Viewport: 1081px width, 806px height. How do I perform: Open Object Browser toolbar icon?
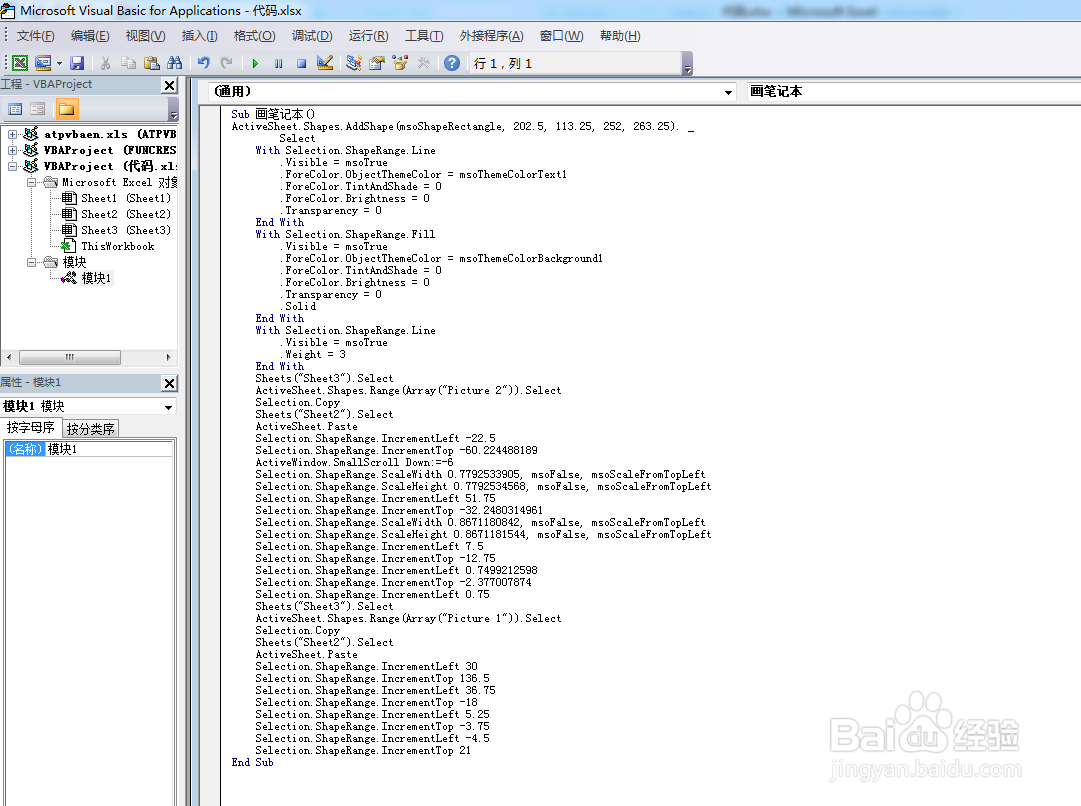coord(400,63)
